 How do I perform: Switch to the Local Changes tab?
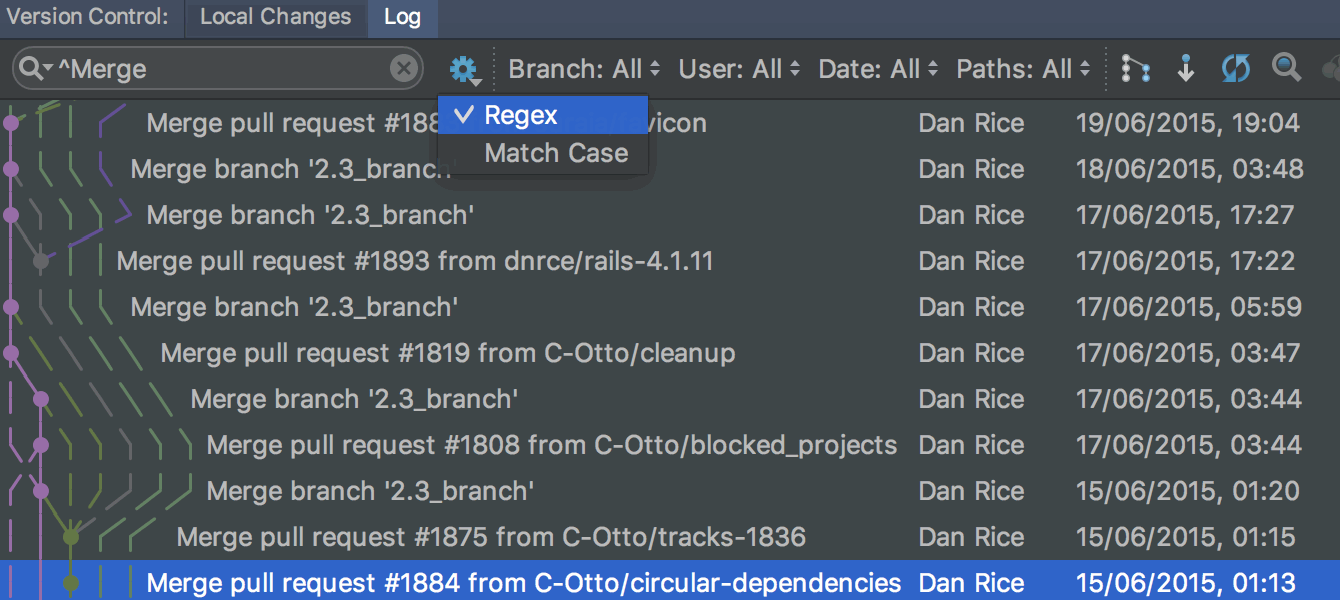(x=275, y=17)
